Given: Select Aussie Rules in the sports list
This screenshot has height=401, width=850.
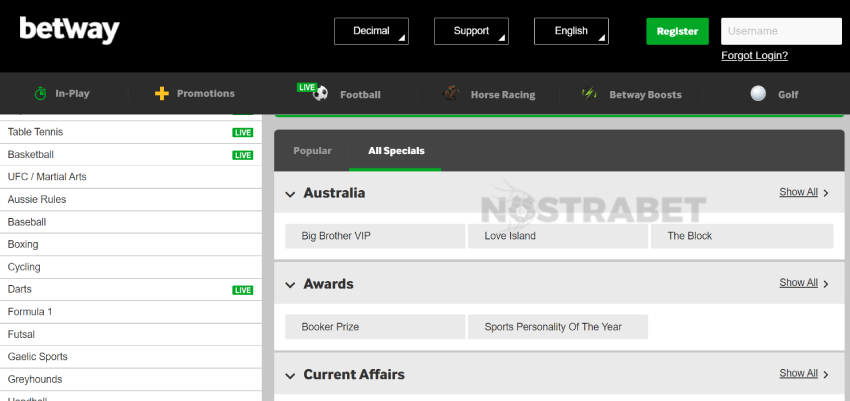Looking at the screenshot, I should 131,200.
